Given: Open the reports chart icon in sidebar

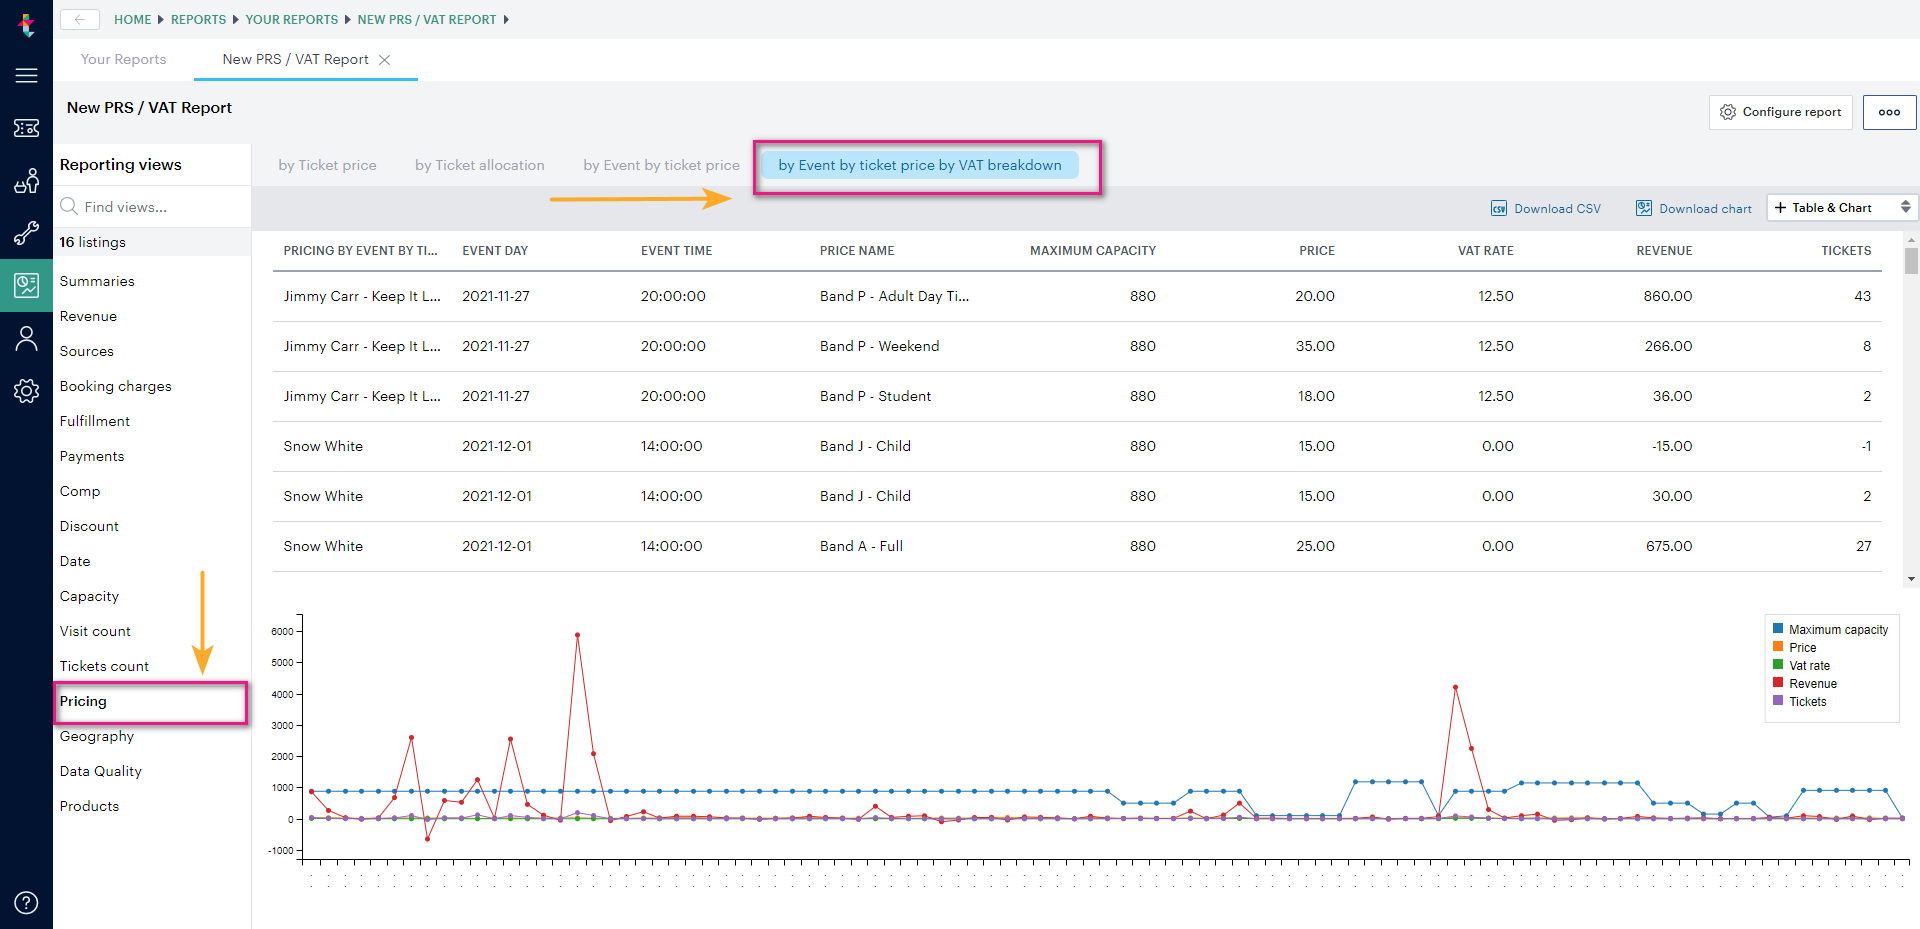Looking at the screenshot, I should click(26, 286).
